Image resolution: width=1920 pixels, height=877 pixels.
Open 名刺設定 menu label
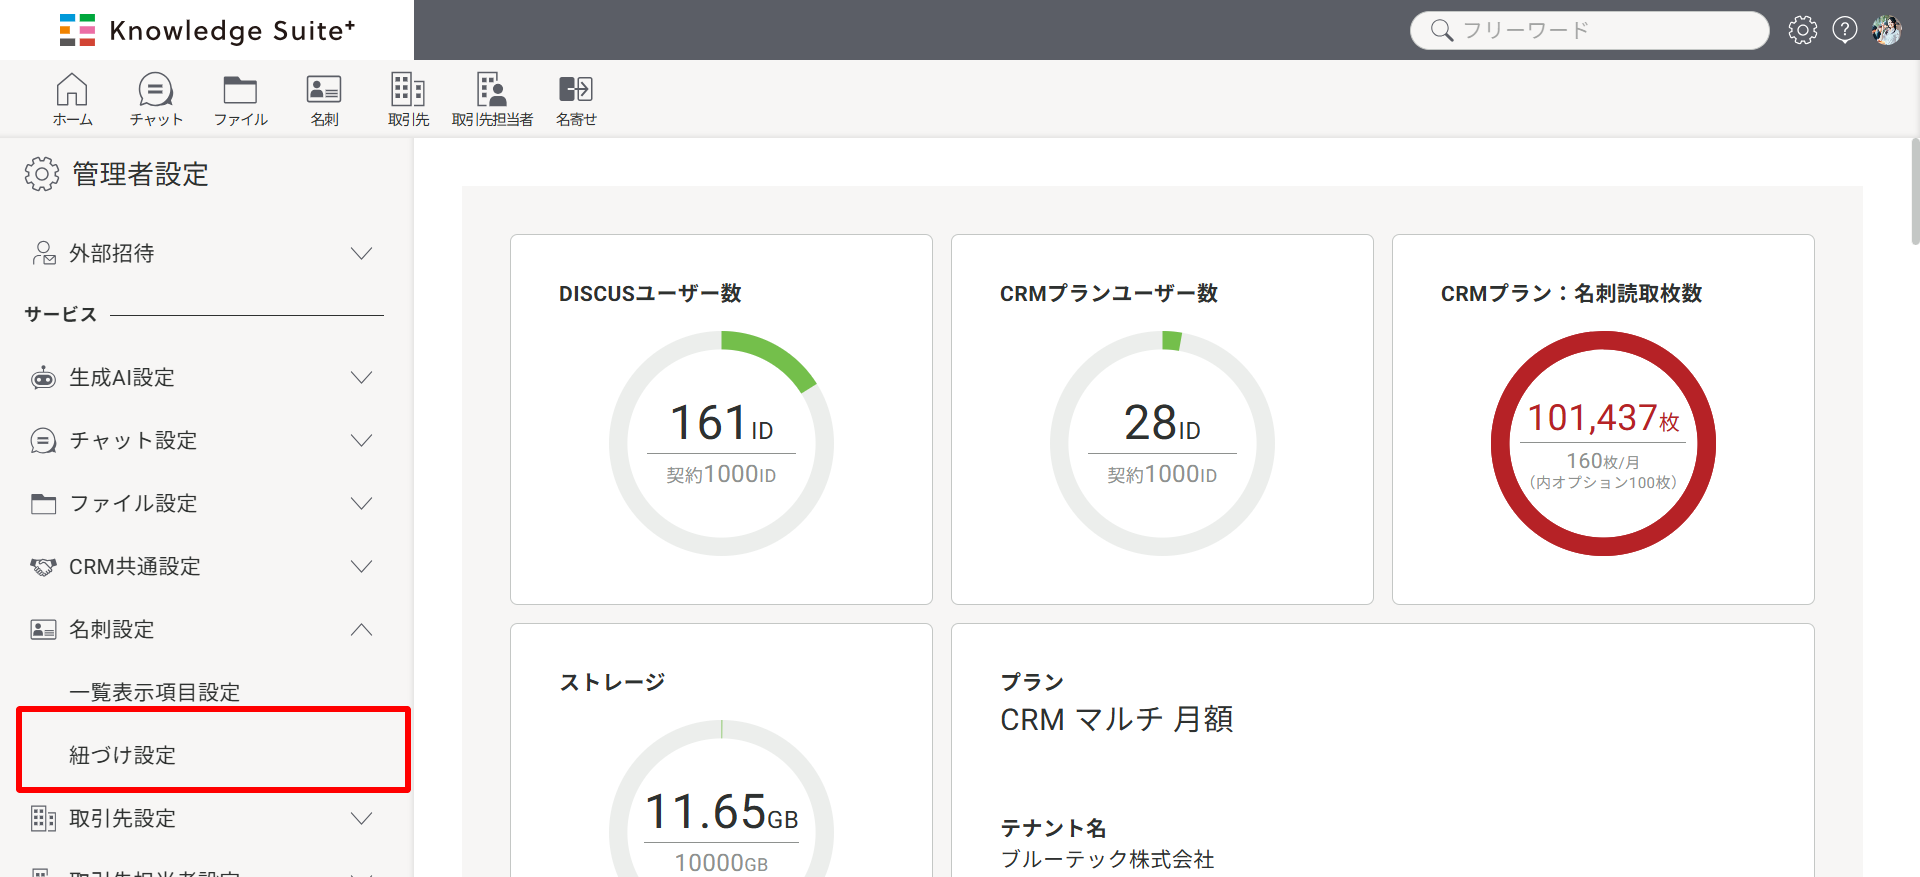point(111,630)
